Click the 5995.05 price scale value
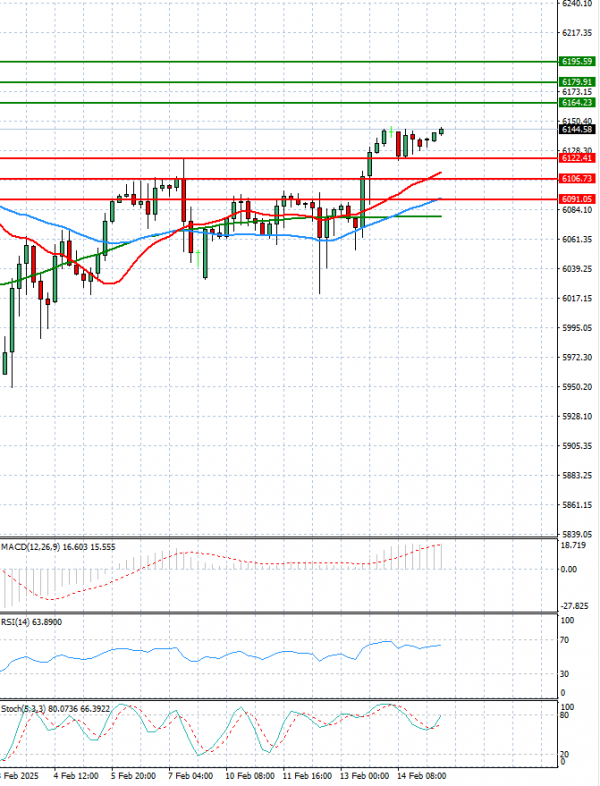 click(577, 328)
